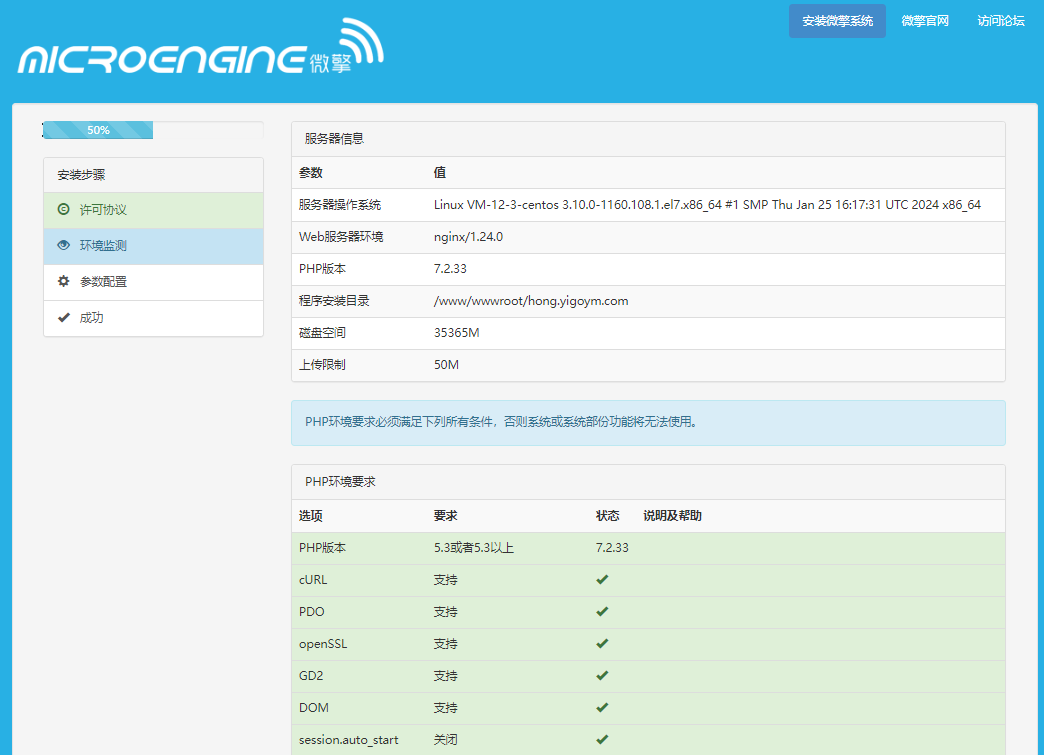Click the 50% installation progress bar
Viewport: 1044px width, 755px height.
(98, 130)
